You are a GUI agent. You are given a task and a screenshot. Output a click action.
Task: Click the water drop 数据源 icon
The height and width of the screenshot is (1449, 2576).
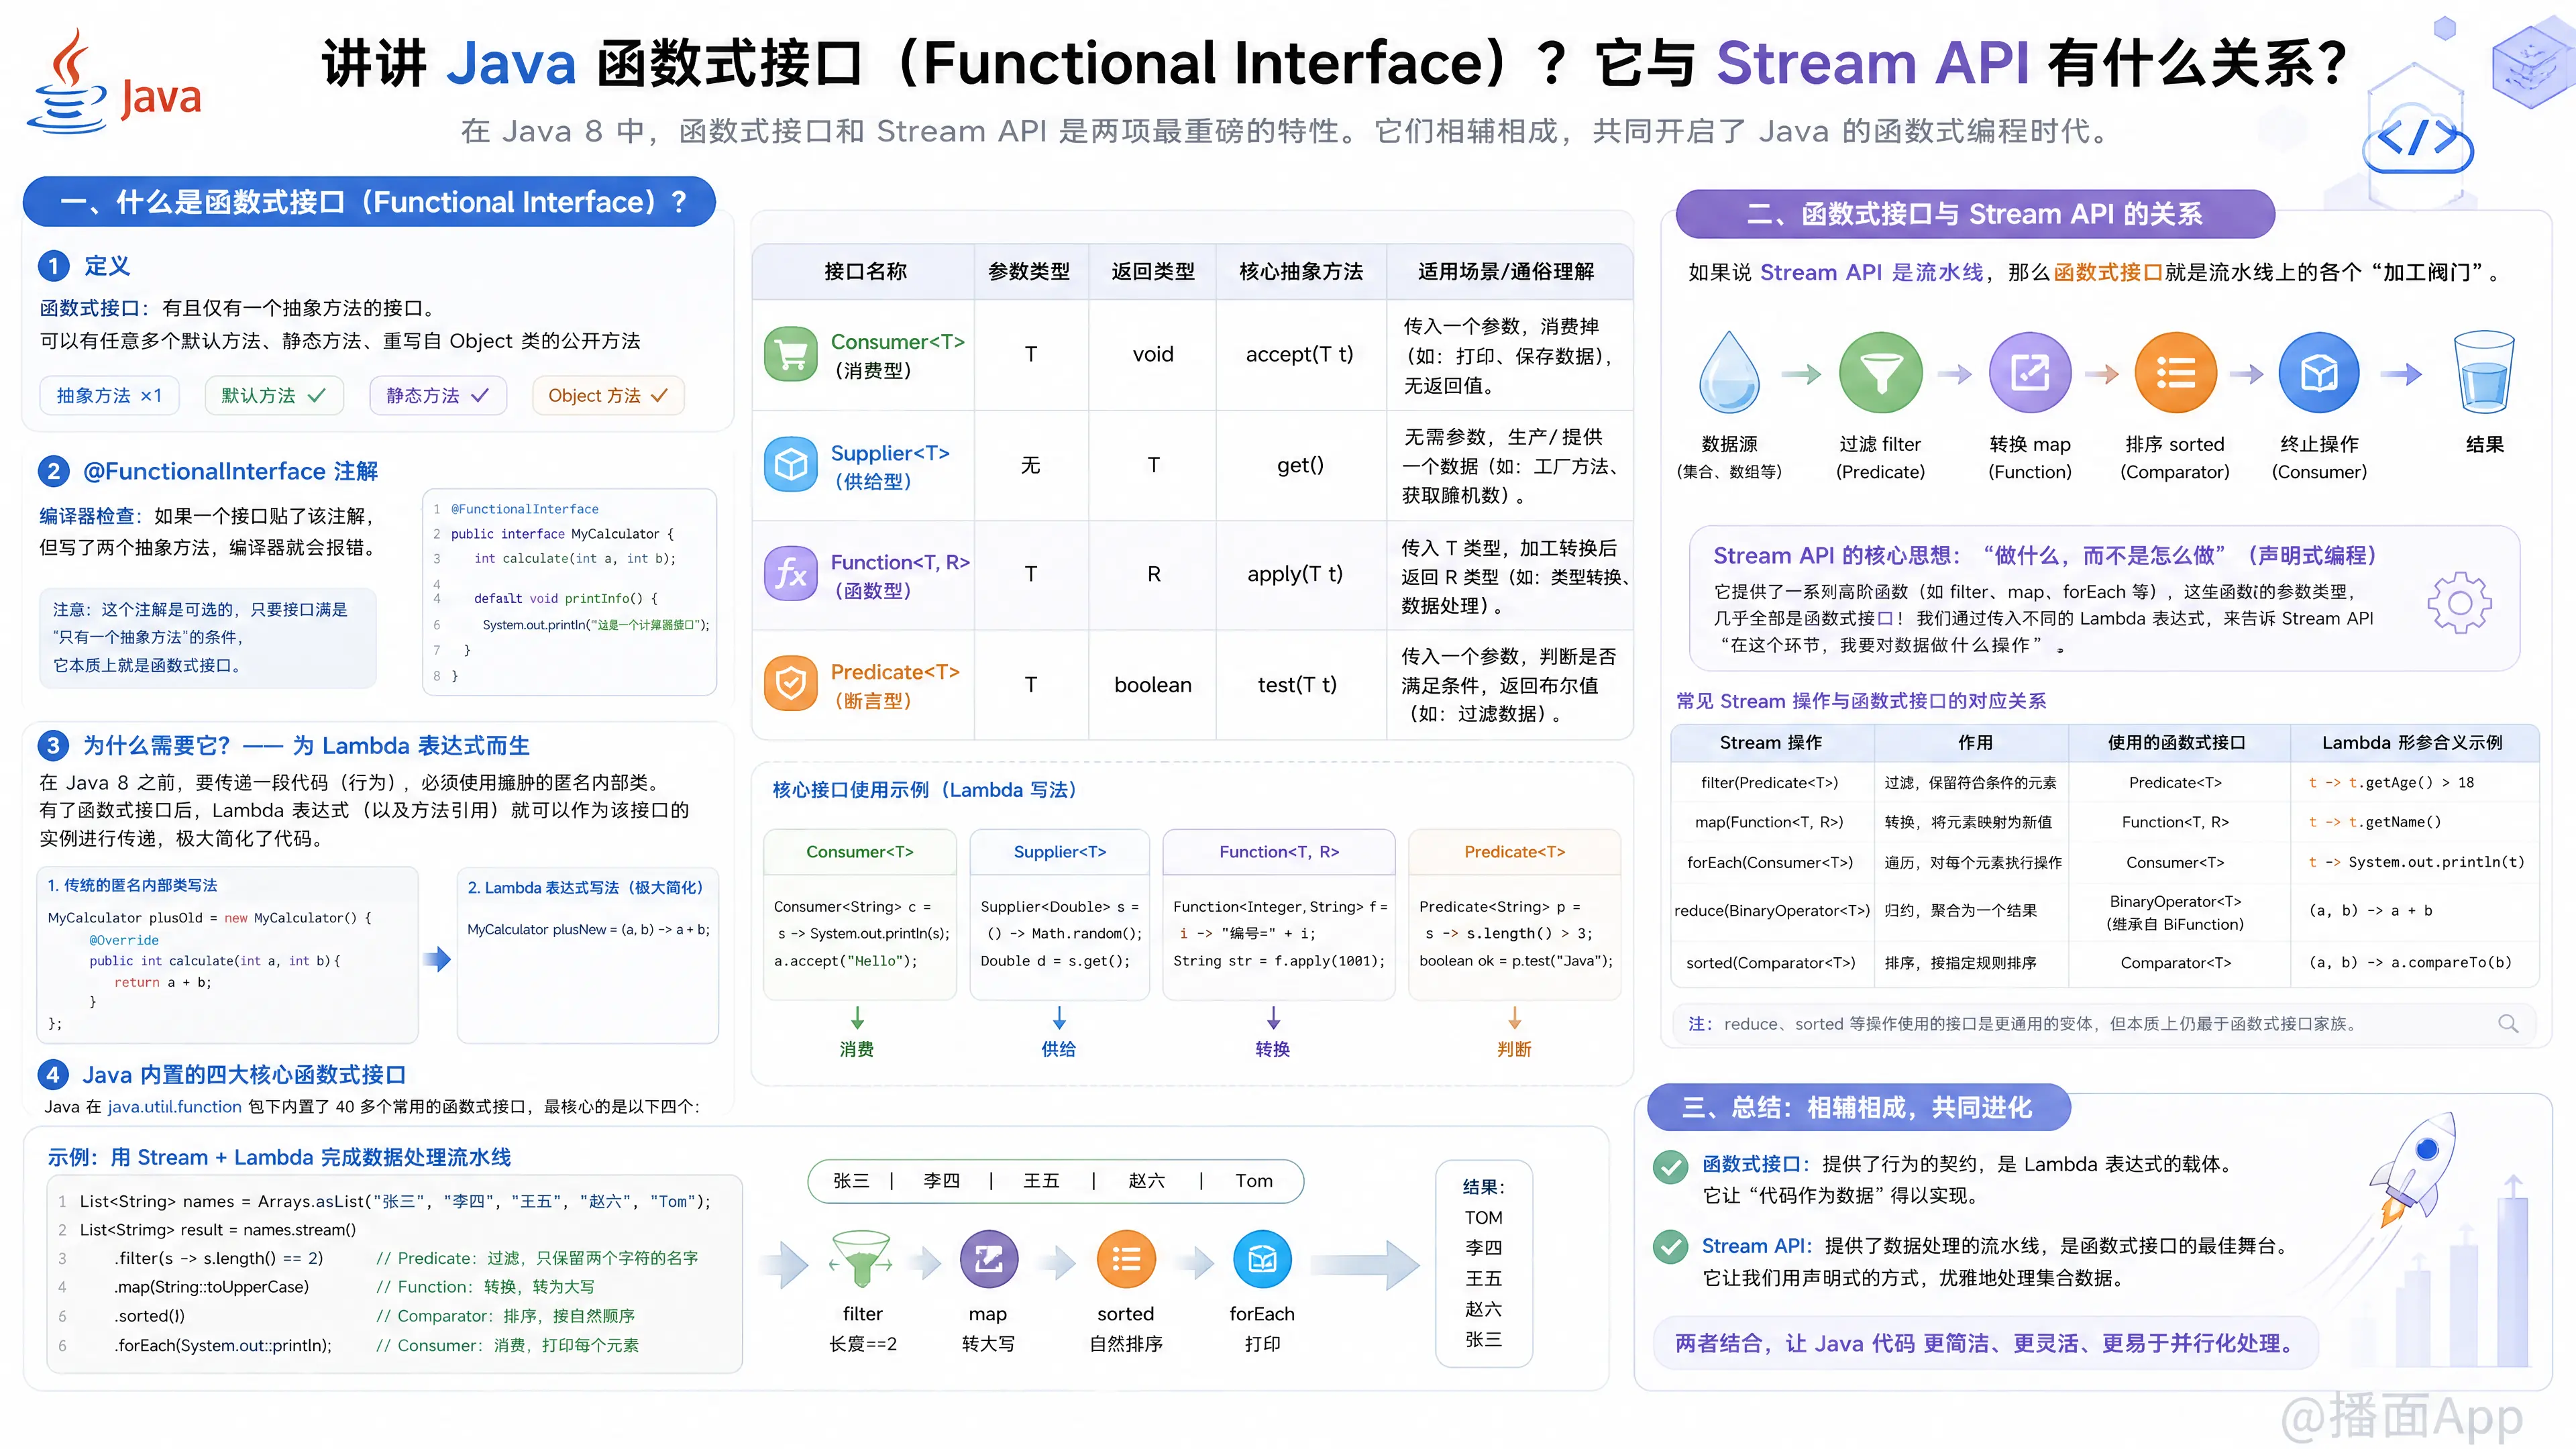[x=1729, y=372]
